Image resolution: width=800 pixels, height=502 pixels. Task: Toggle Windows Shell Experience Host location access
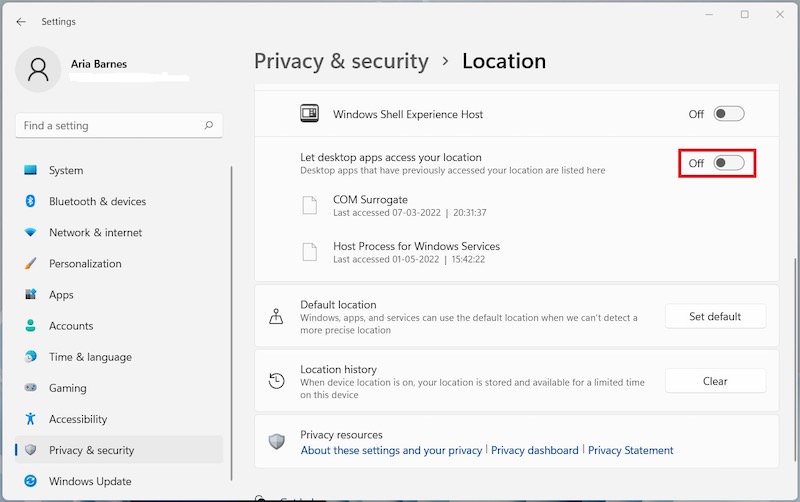tap(728, 114)
